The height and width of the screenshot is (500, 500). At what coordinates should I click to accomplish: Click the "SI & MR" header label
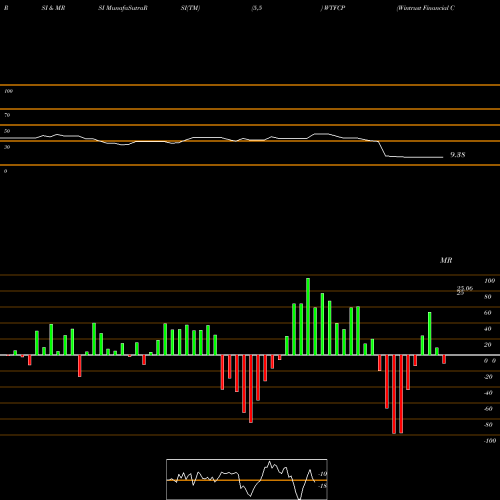click(x=53, y=8)
